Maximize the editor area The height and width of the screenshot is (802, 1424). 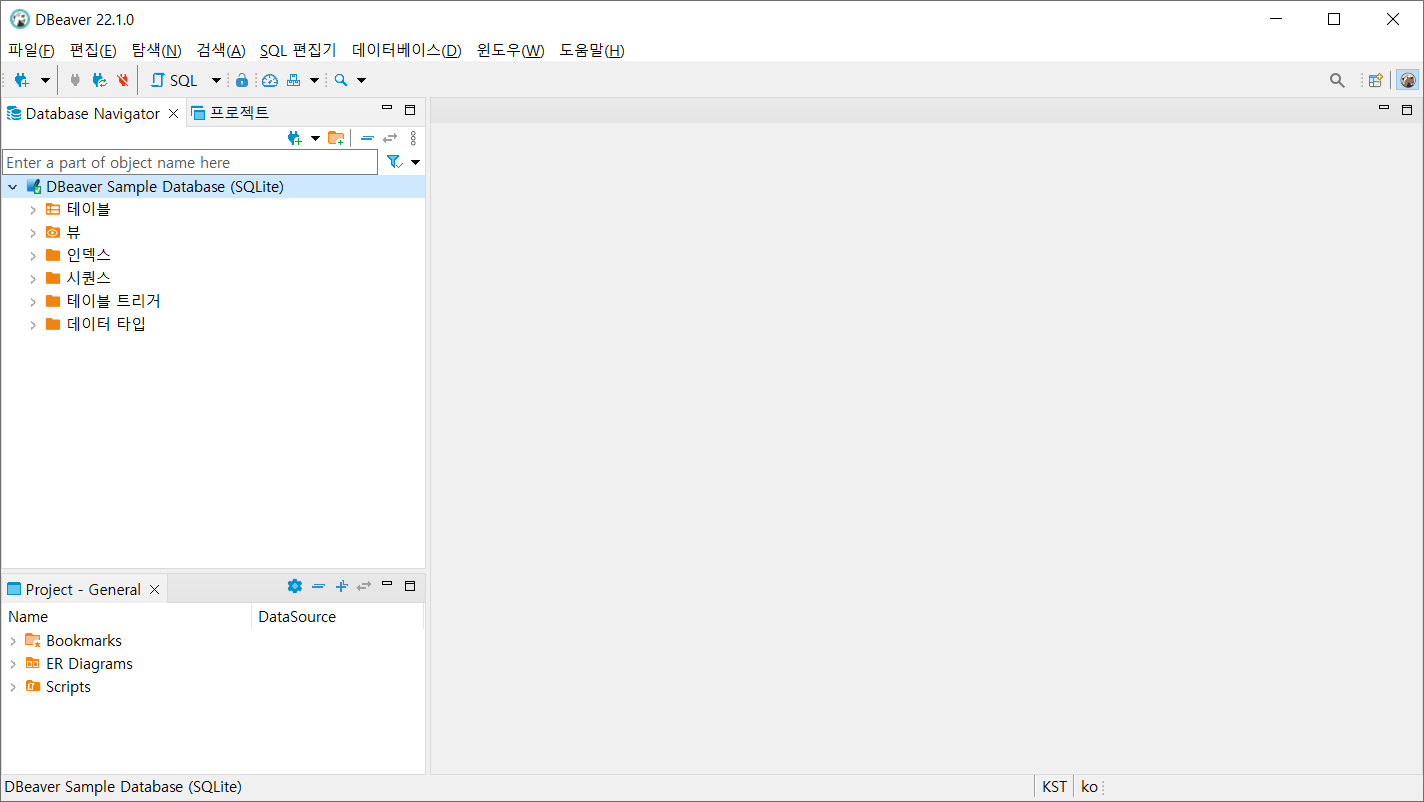tap(1407, 109)
